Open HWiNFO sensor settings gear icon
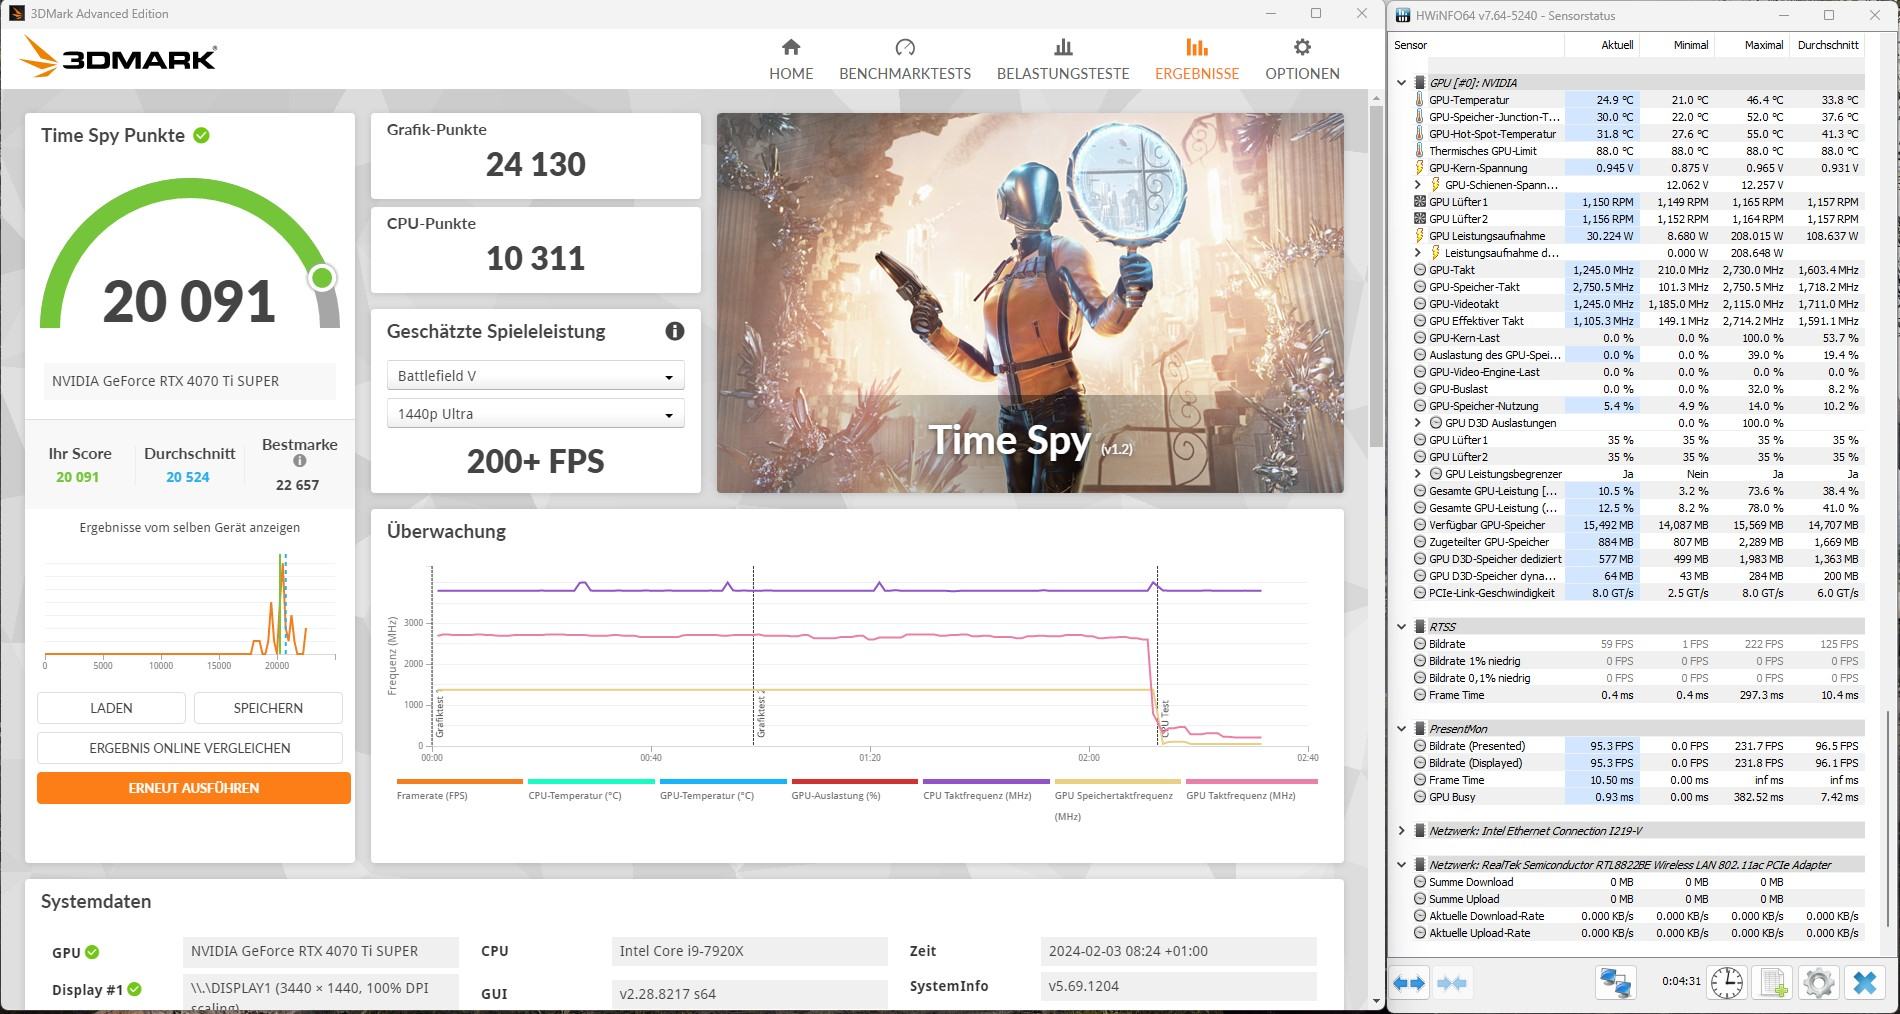Image resolution: width=1900 pixels, height=1014 pixels. 1818,983
